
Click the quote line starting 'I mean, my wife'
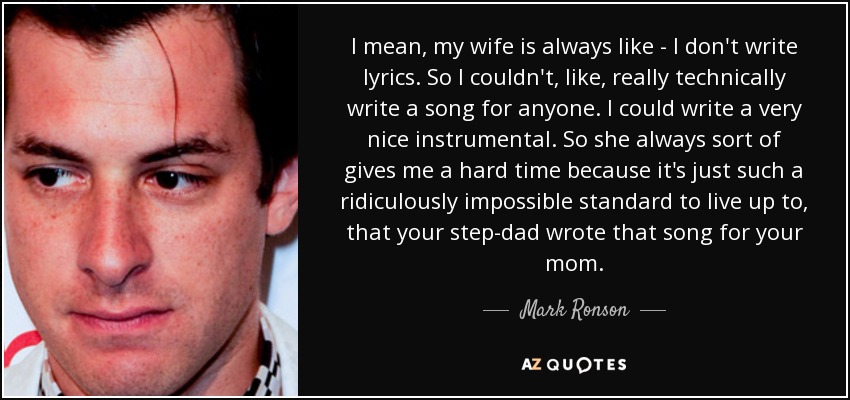pos(574,47)
